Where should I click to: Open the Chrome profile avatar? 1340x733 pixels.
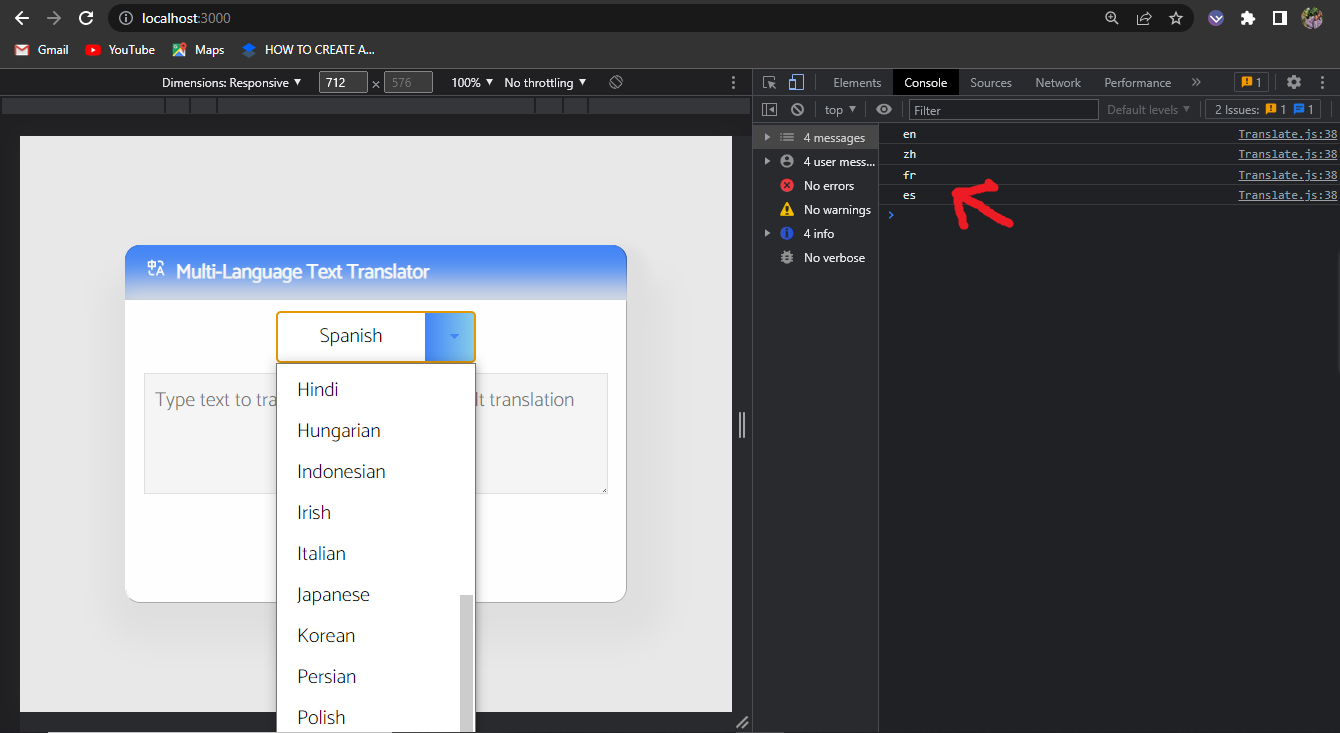pos(1312,18)
